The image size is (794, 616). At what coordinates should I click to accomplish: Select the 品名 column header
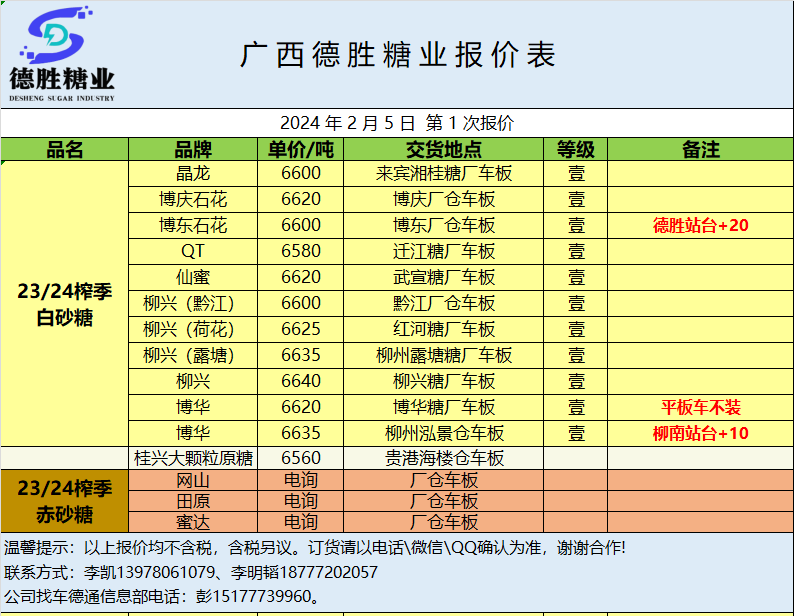[65, 150]
